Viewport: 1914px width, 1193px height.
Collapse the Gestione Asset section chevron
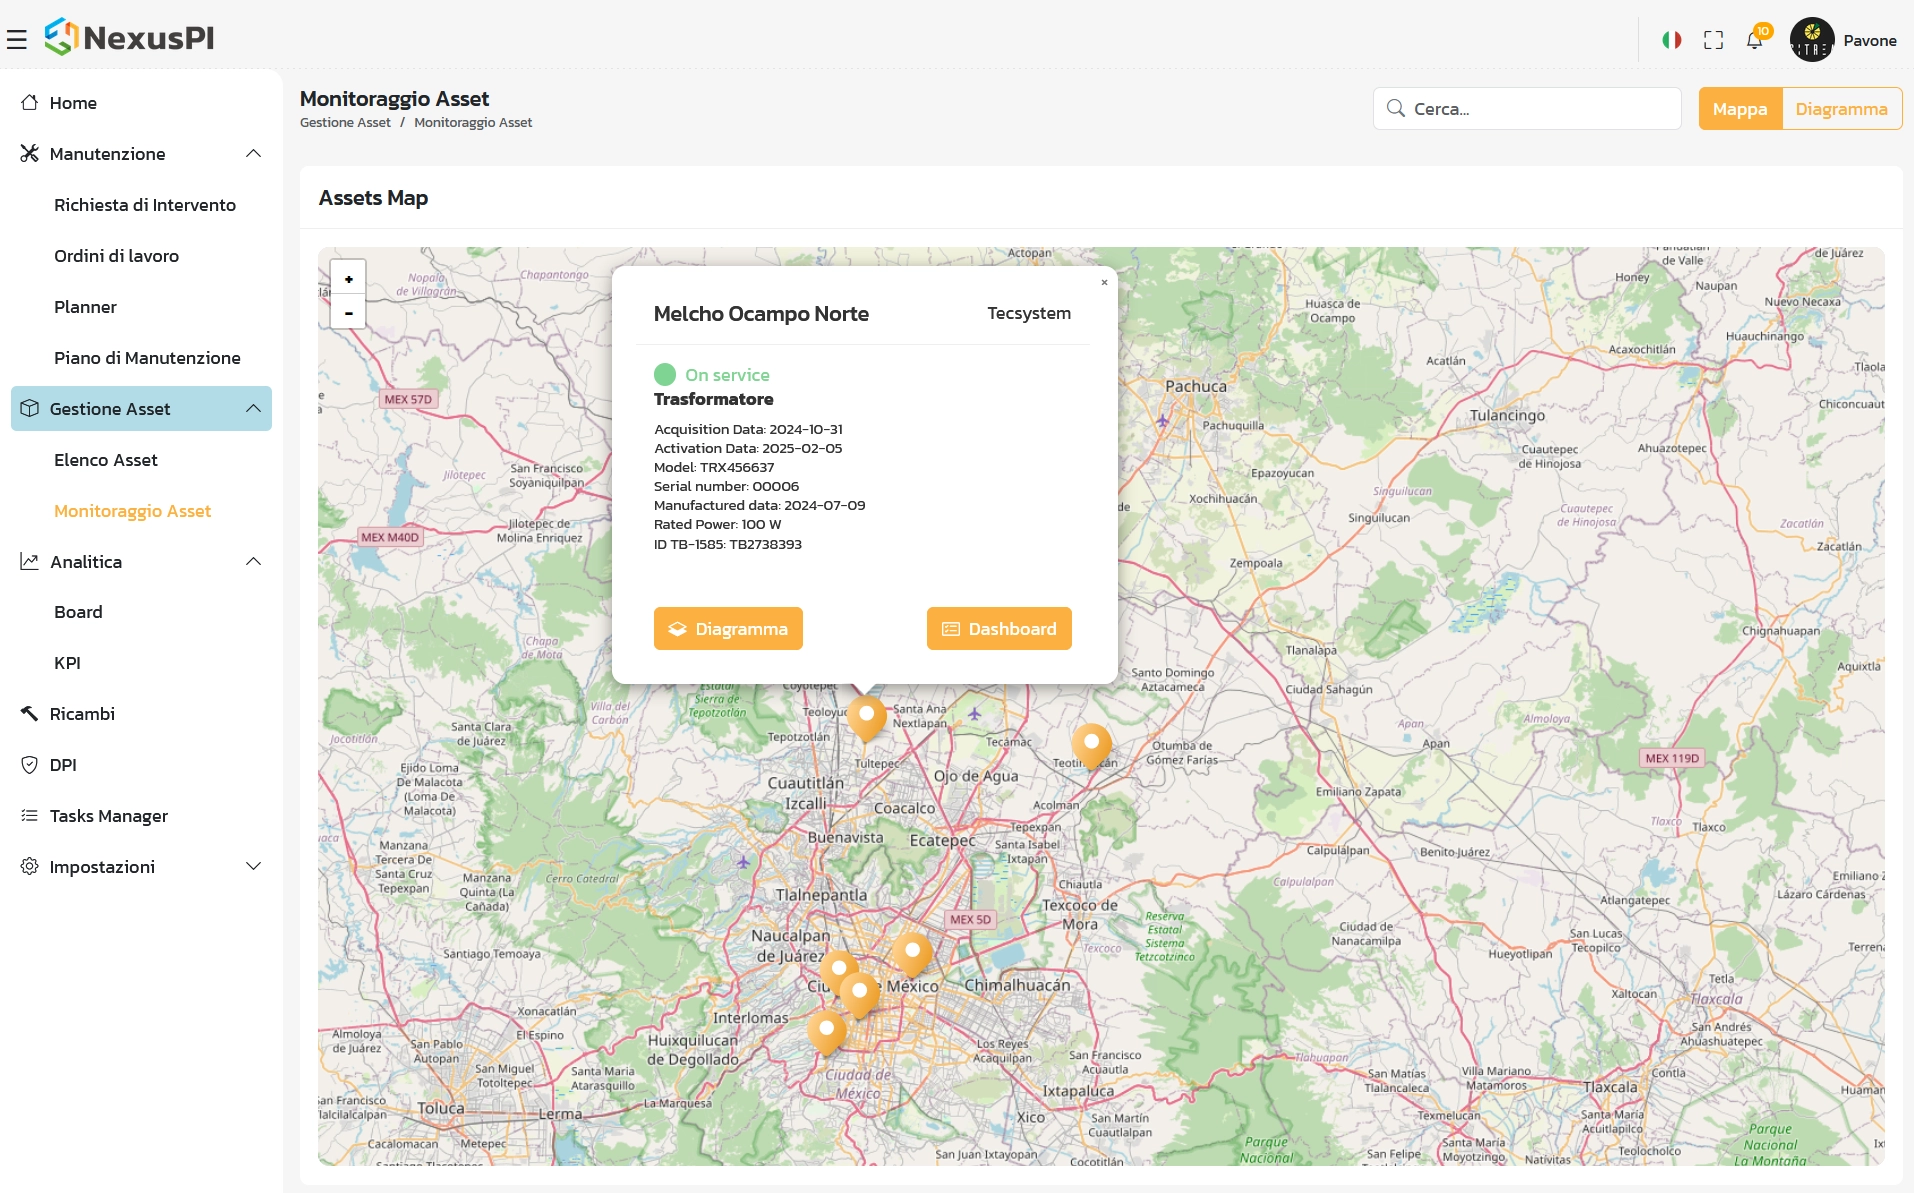click(253, 408)
